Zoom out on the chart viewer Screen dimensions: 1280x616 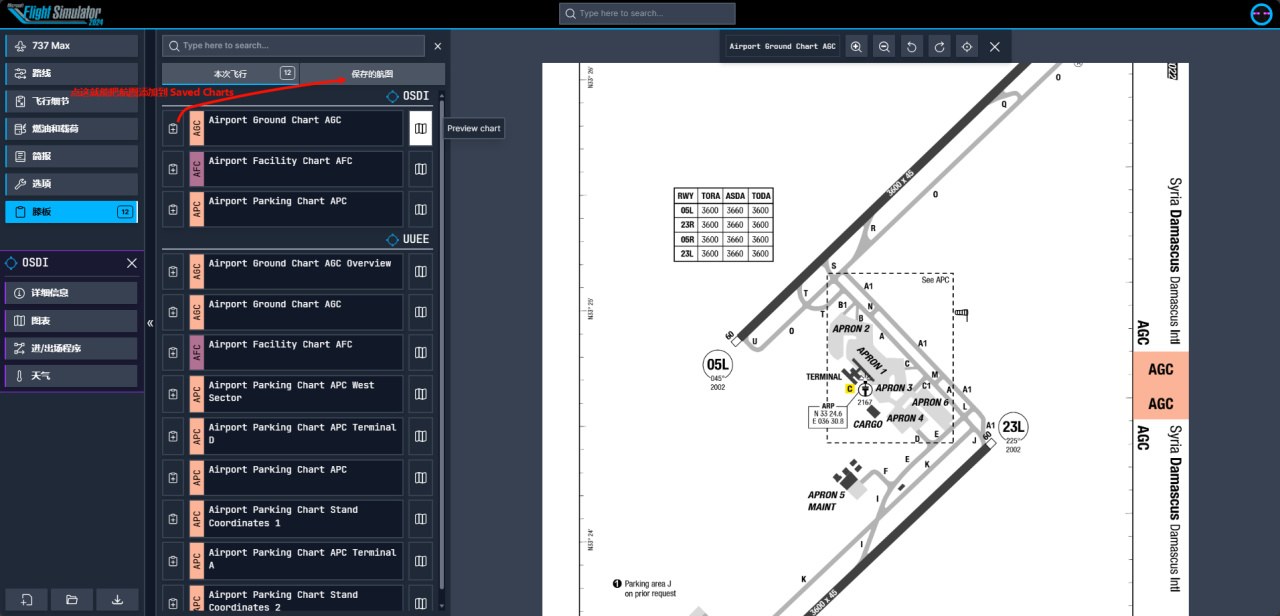click(884, 46)
